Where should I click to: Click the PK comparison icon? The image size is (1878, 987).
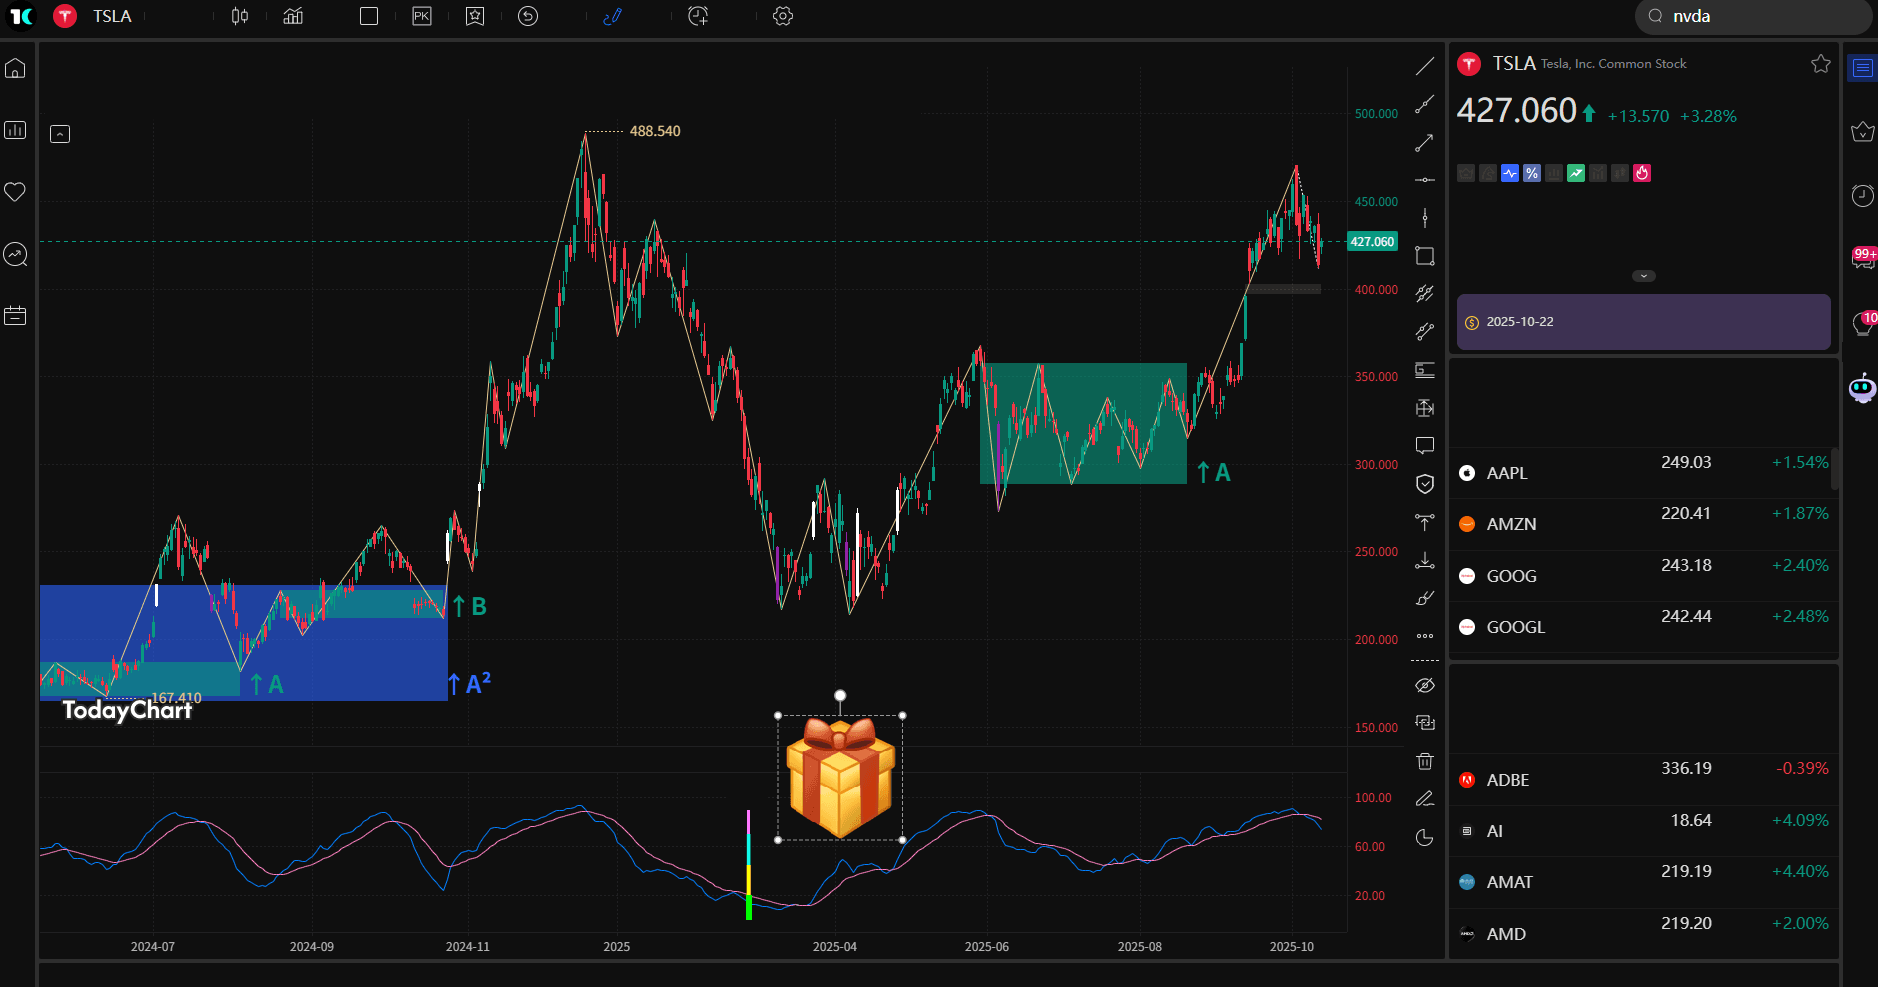(x=422, y=16)
